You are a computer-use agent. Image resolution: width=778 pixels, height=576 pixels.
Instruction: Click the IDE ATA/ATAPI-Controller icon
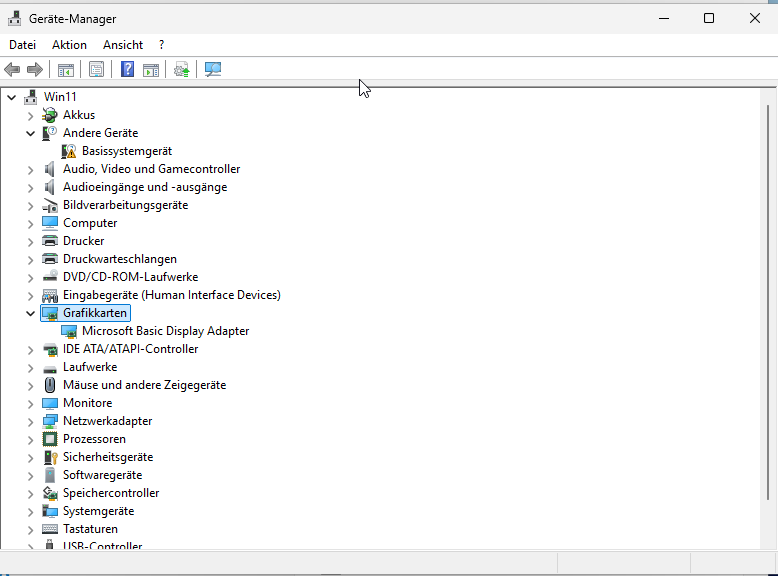(x=50, y=349)
